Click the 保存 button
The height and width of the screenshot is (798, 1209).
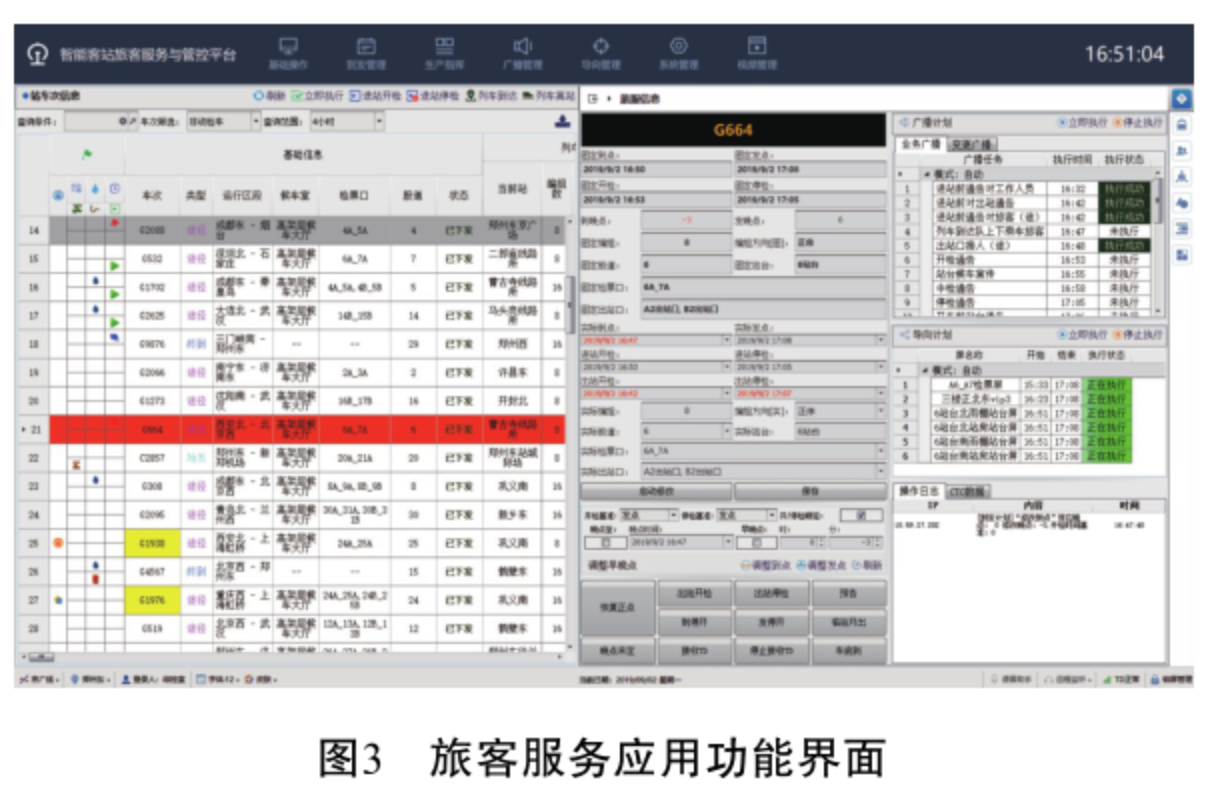pos(810,492)
